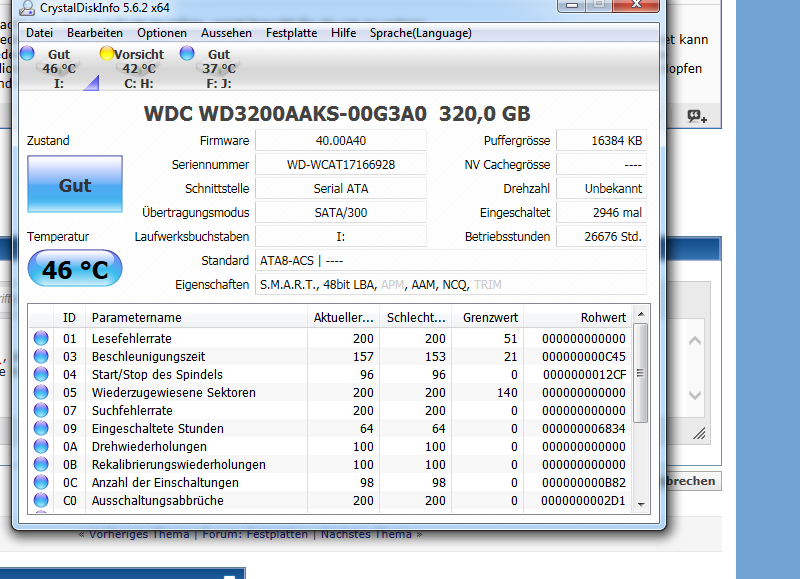Minimize the CrystalDiskInfo window
The image size is (800, 579).
pyautogui.click(x=572, y=5)
